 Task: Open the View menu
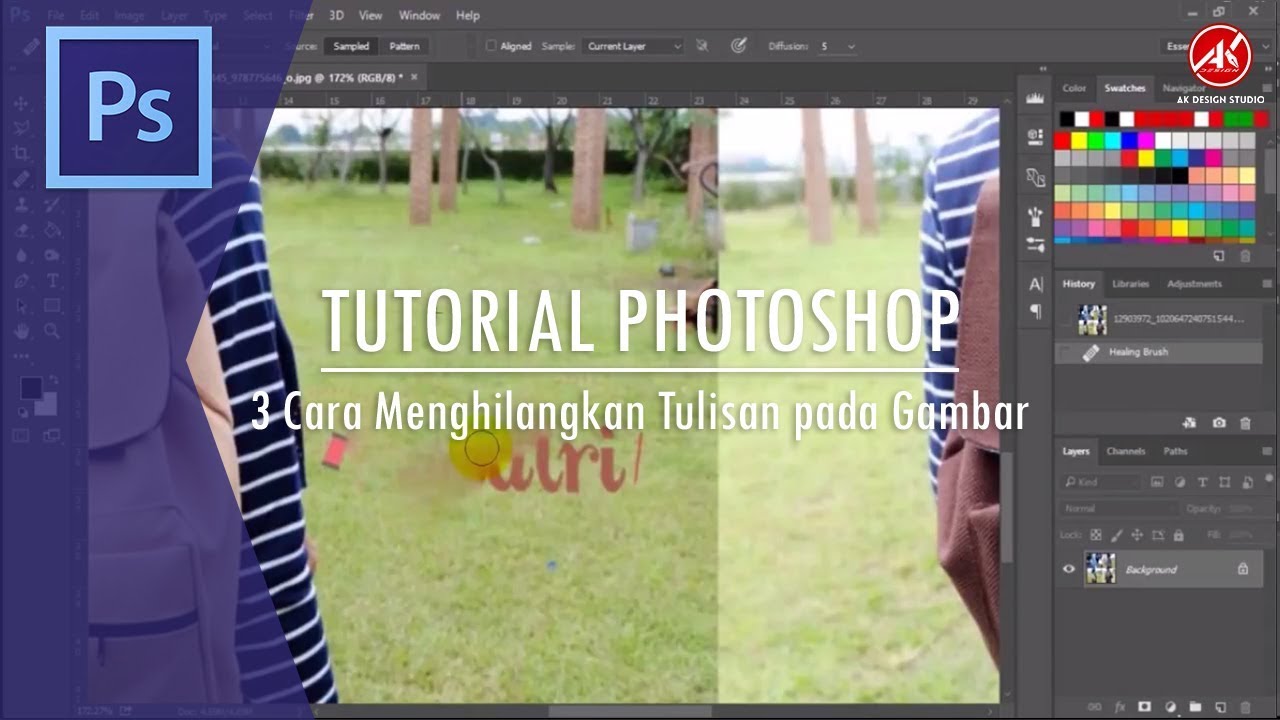pyautogui.click(x=371, y=15)
